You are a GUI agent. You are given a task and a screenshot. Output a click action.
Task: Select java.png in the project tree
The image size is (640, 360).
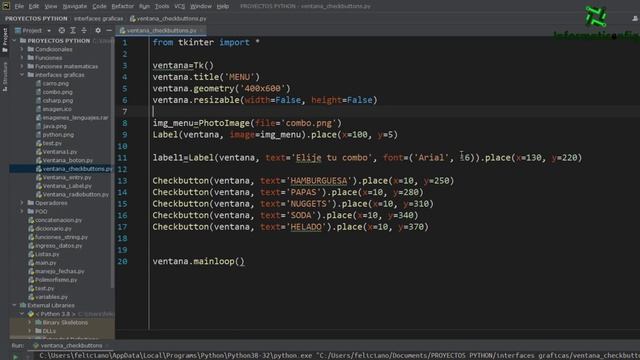55,126
